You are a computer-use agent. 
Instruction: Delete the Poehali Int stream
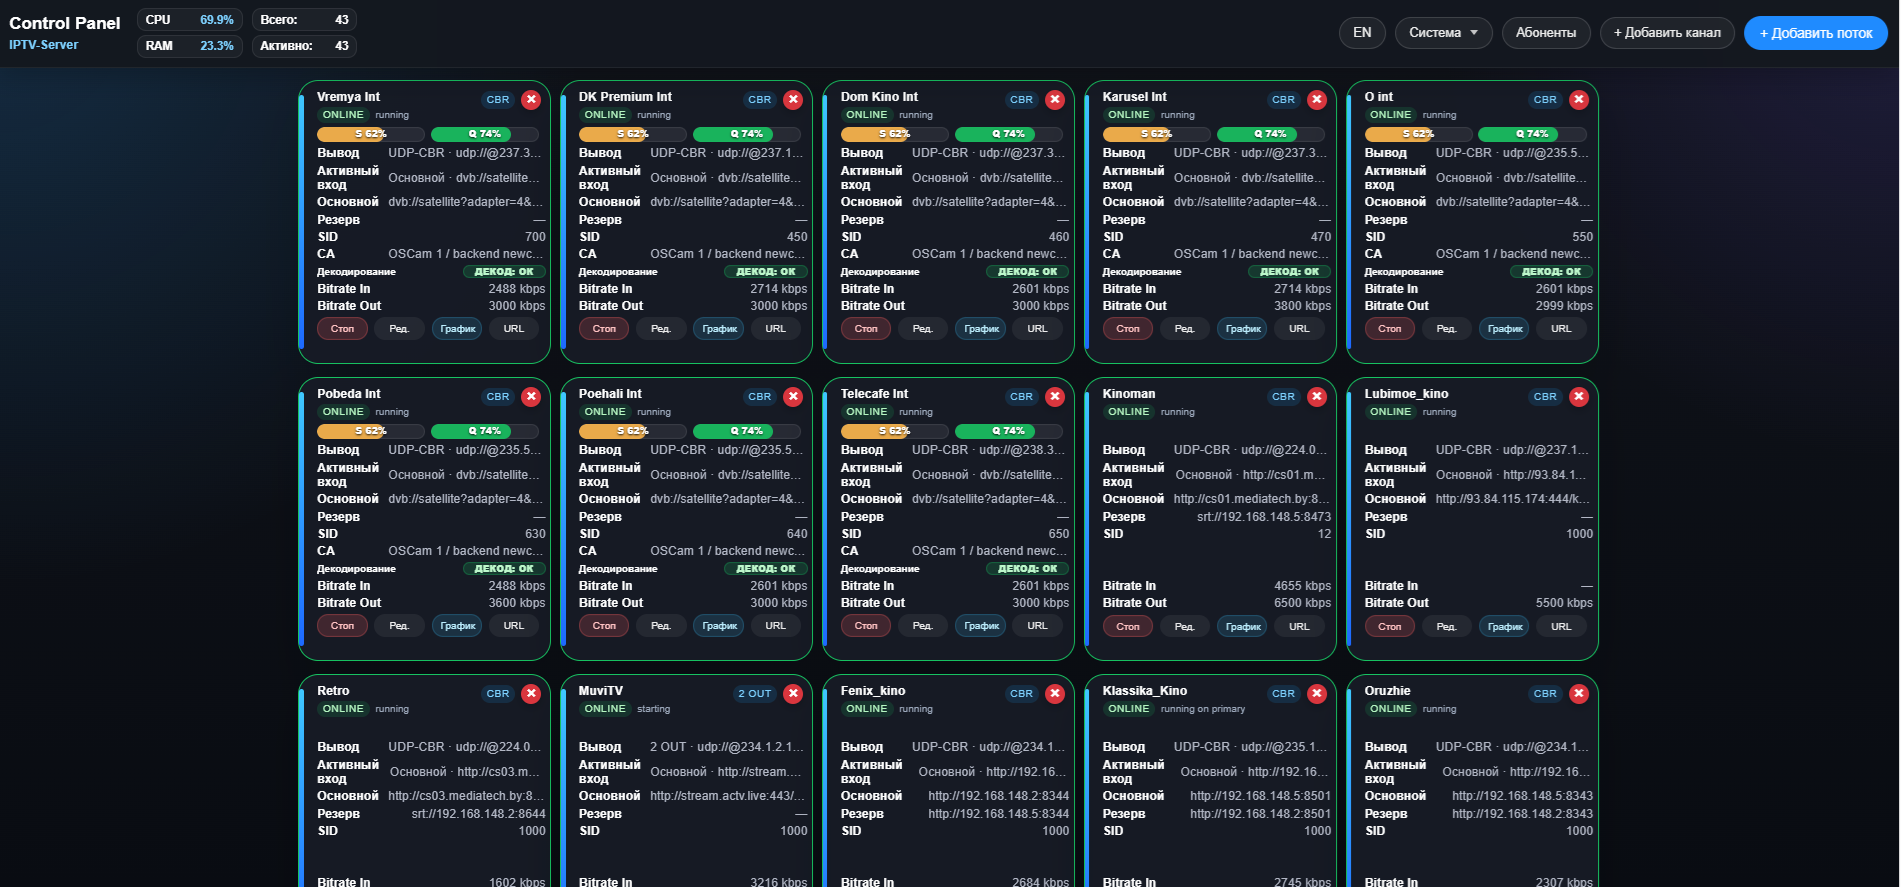click(793, 397)
